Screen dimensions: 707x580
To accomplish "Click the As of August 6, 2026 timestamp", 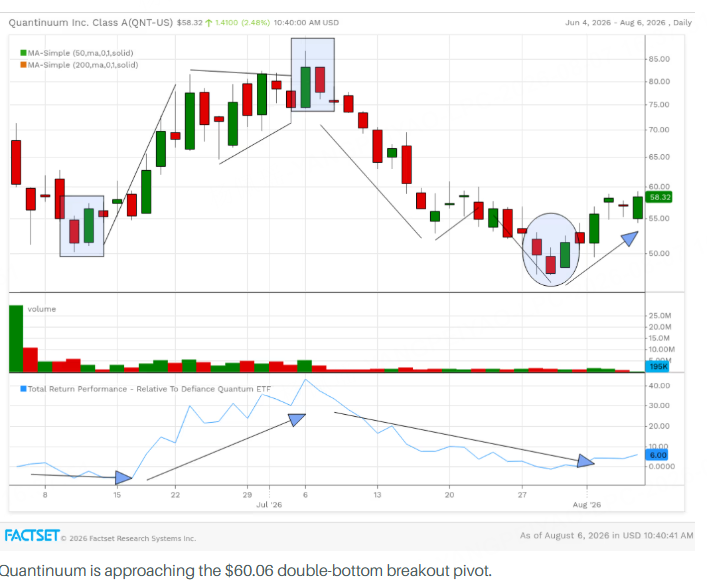I will (606, 536).
